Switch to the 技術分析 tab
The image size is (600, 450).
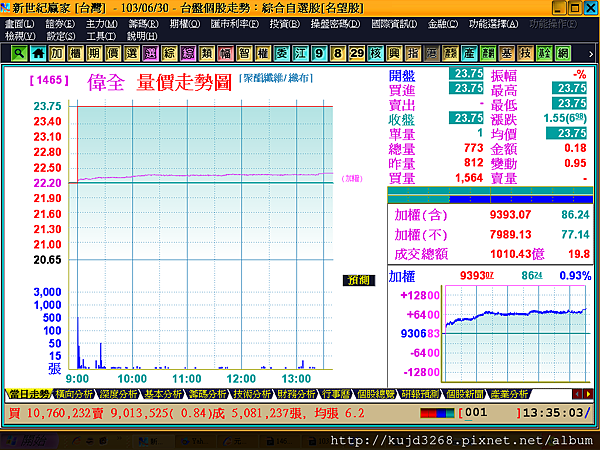click(252, 394)
